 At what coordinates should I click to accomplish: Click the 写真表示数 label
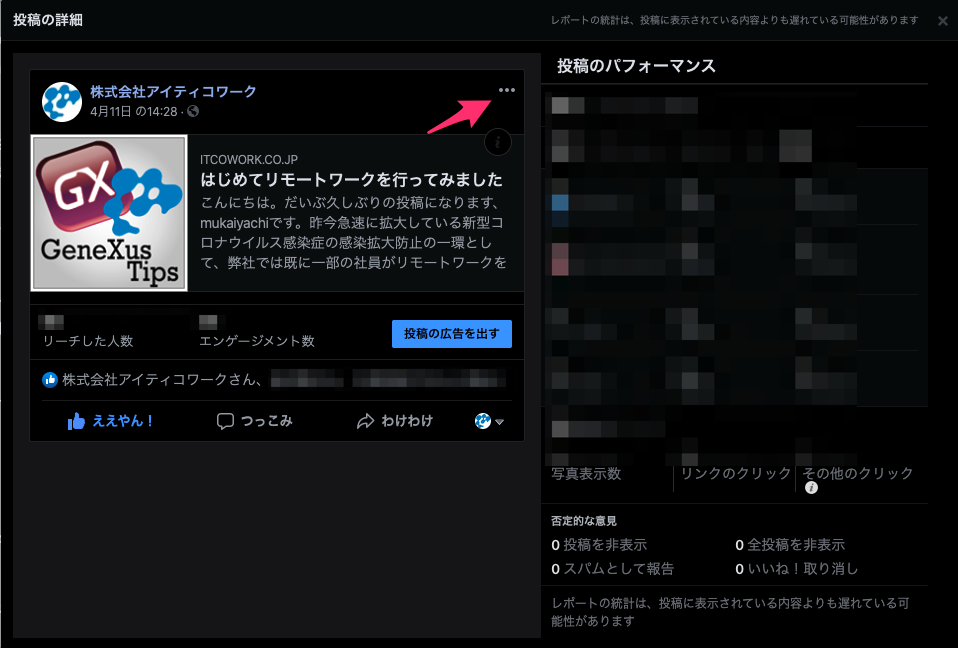[x=586, y=473]
